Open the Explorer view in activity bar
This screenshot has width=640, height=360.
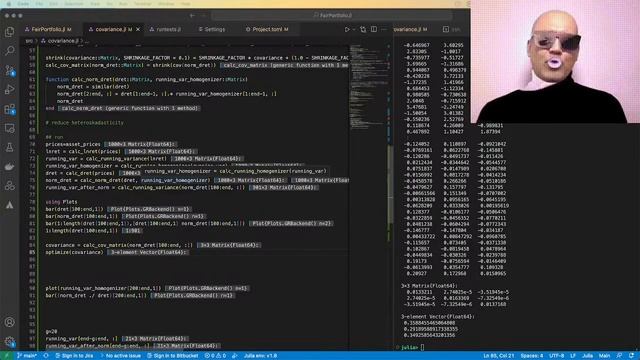click(9, 32)
